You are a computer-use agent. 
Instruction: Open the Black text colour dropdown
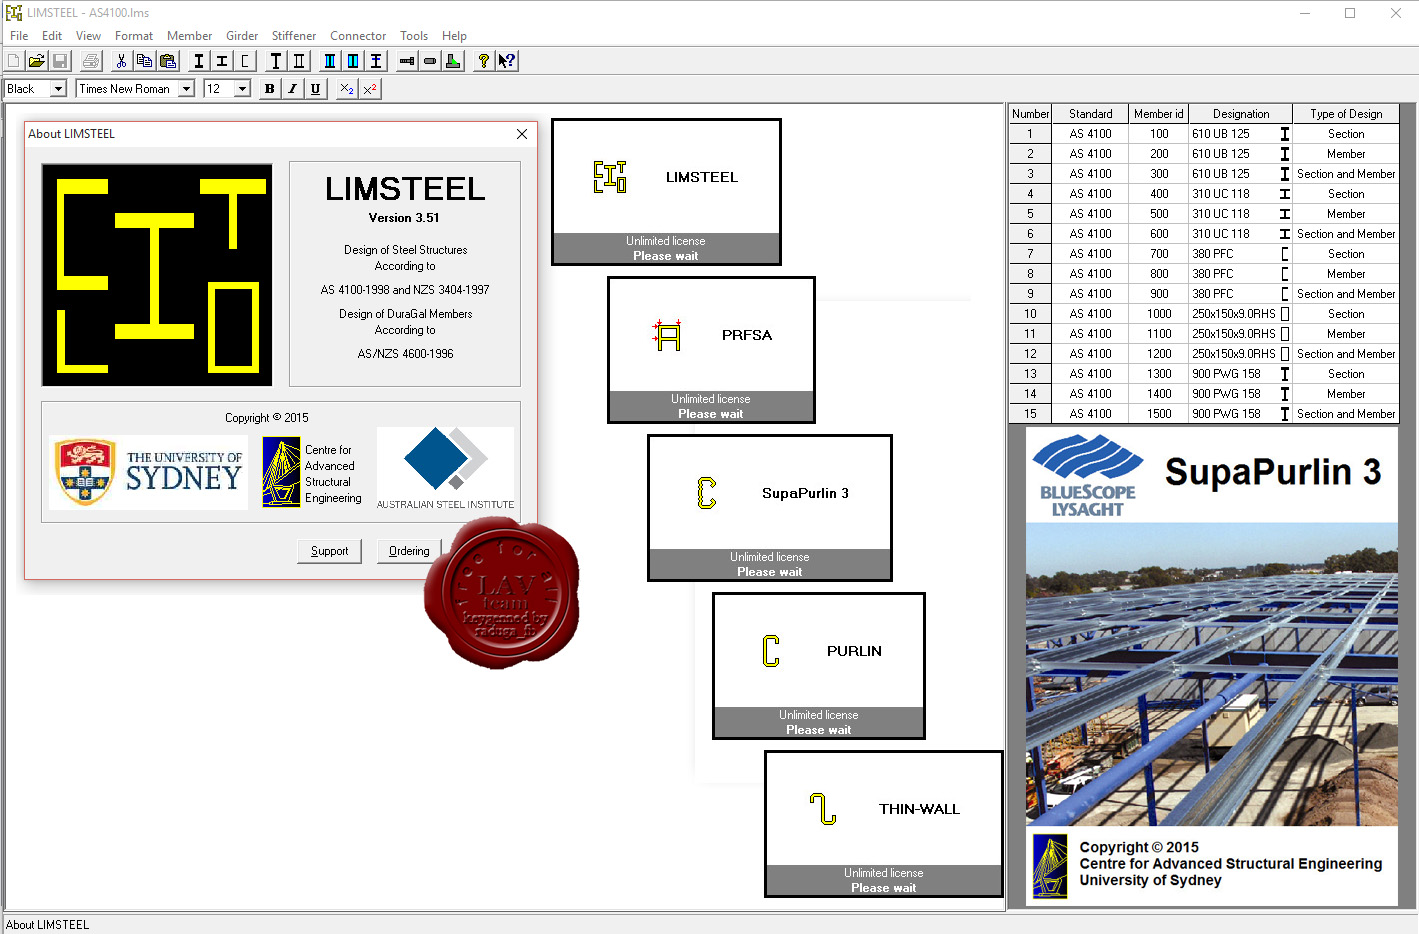[58, 89]
